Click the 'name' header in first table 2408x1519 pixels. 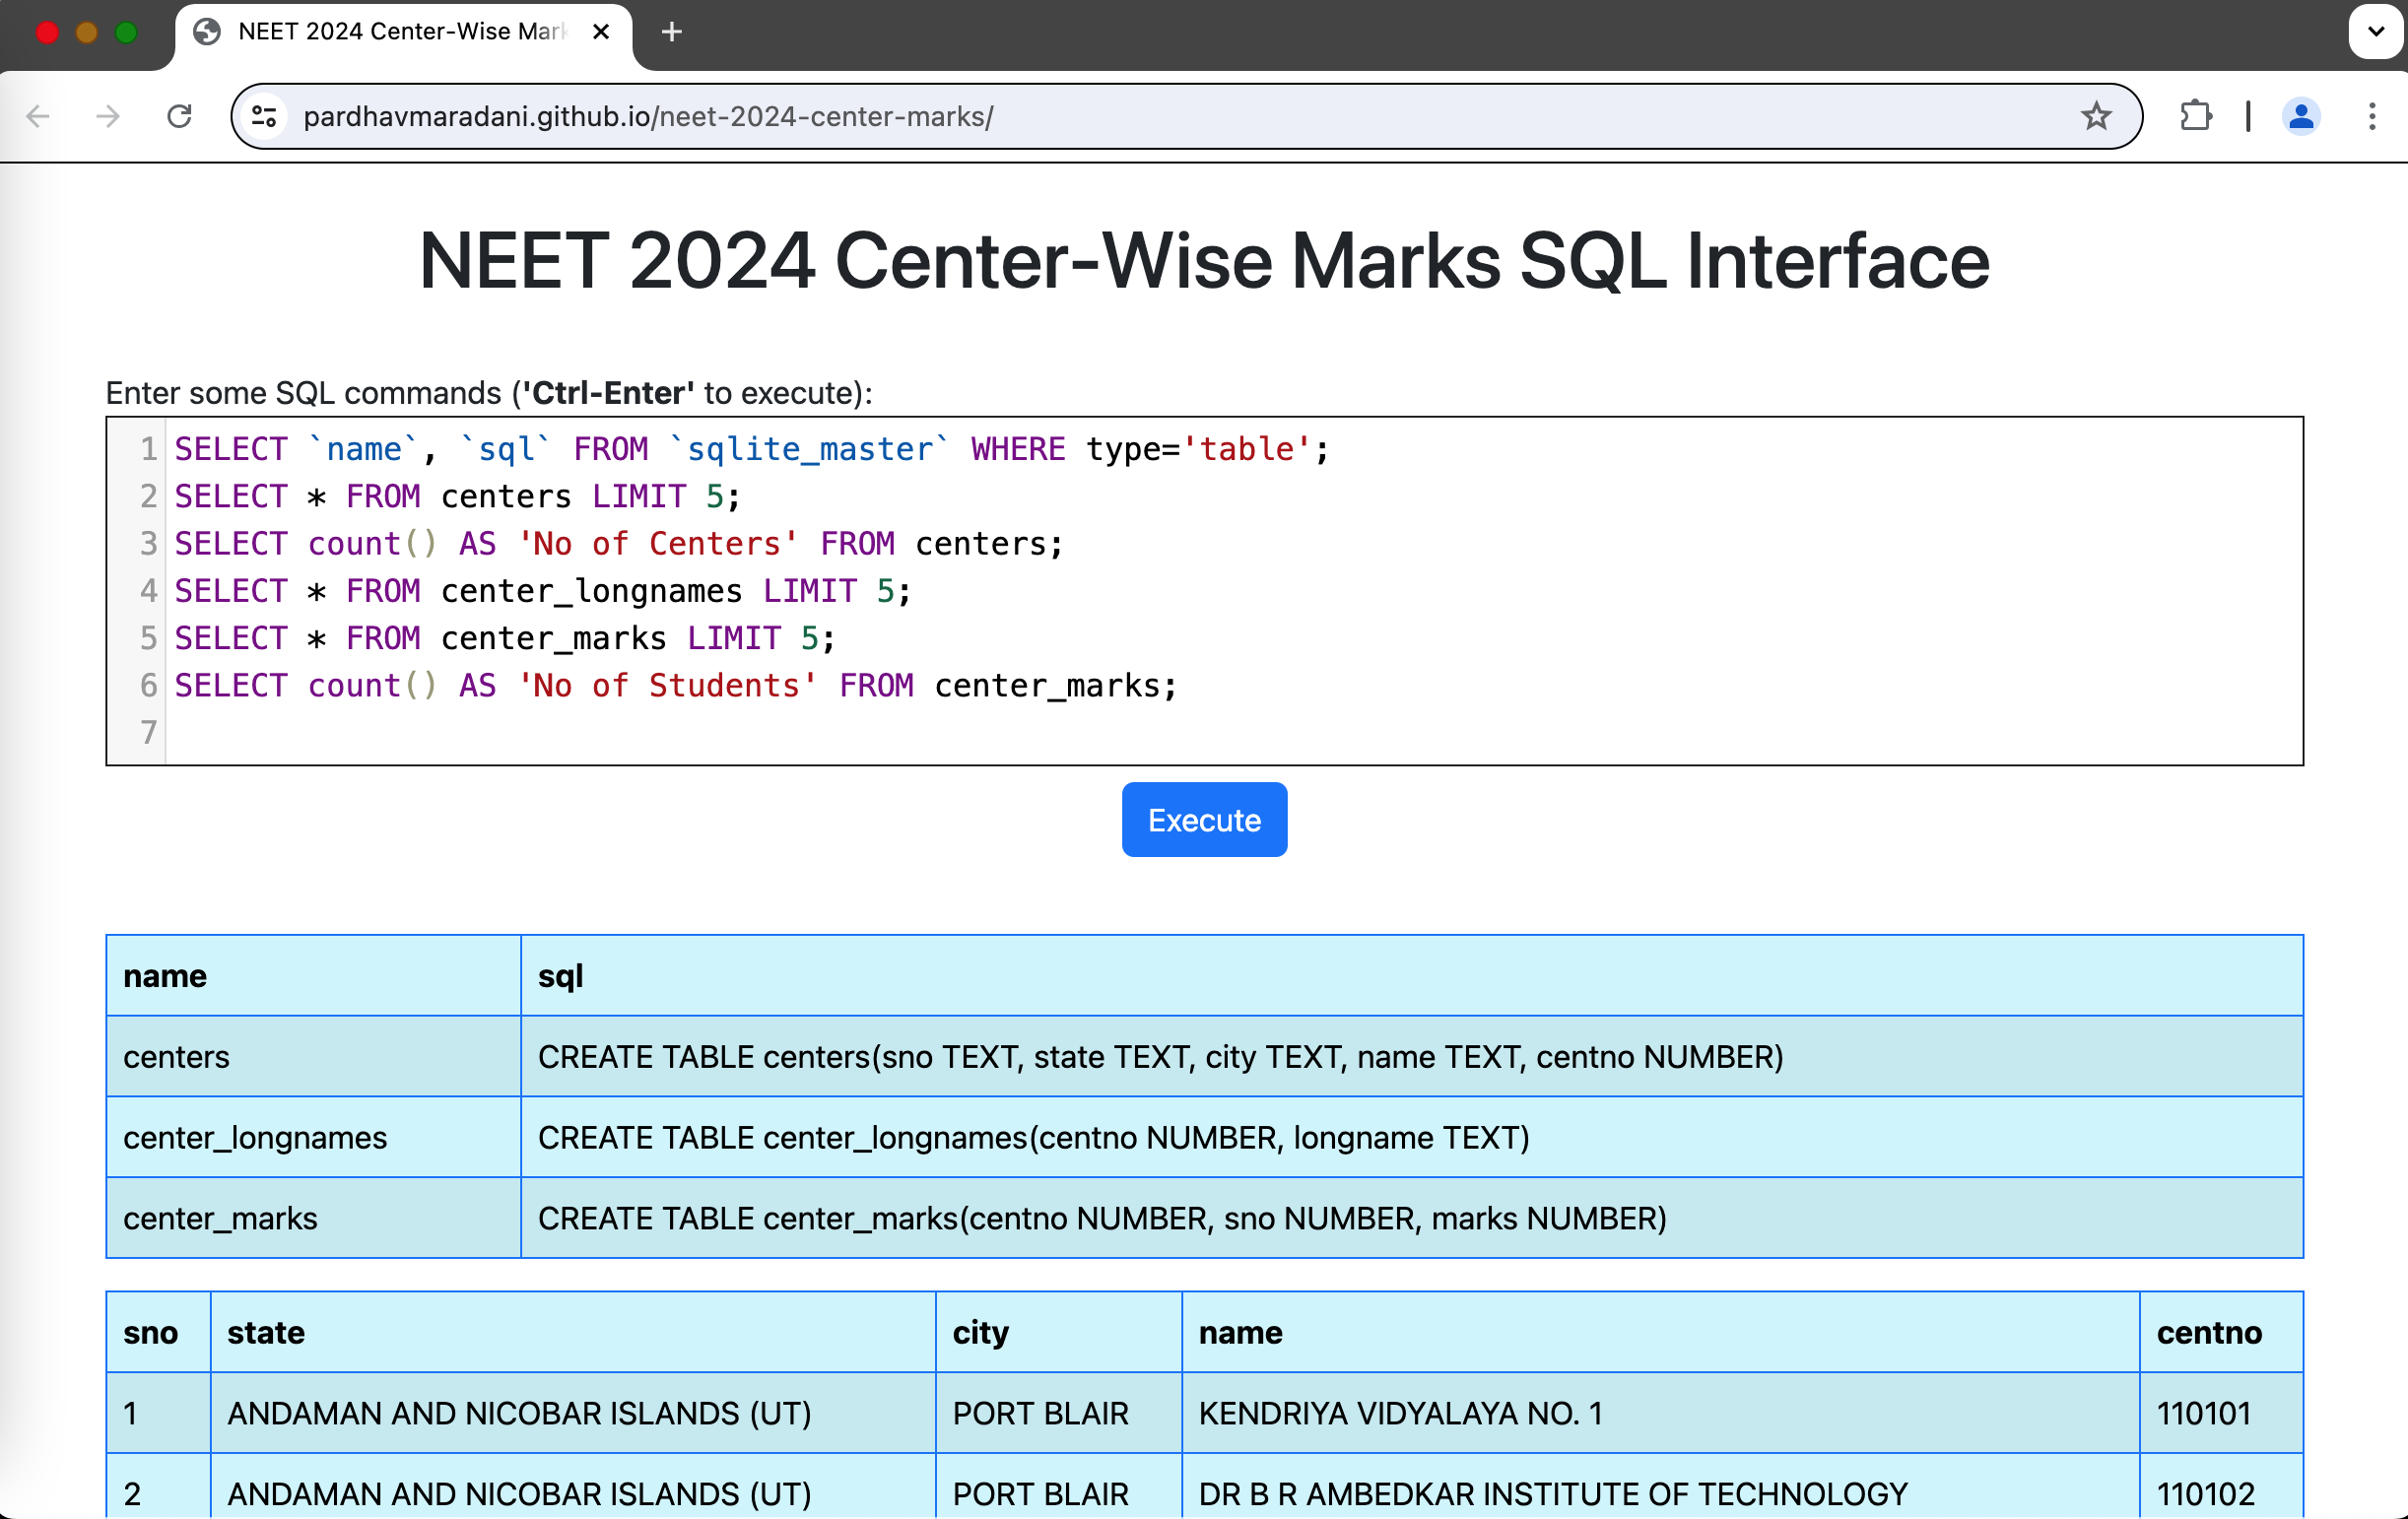pyautogui.click(x=314, y=975)
